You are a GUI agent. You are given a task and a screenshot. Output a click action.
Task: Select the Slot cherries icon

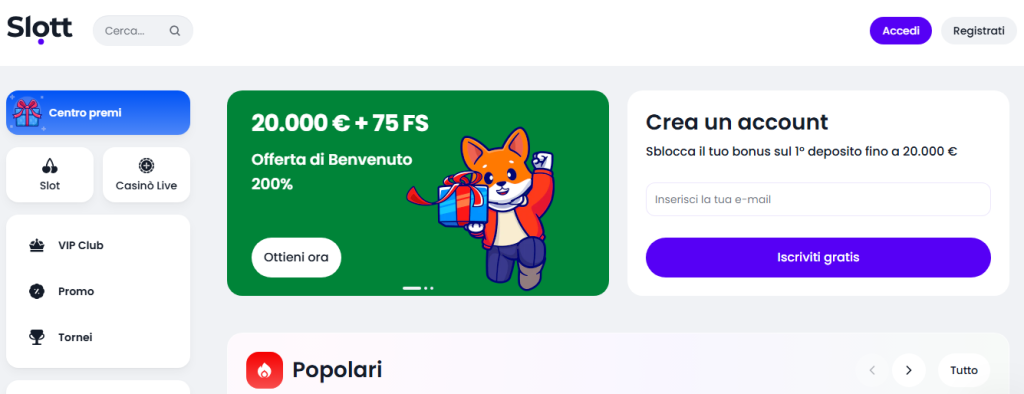pyautogui.click(x=50, y=166)
